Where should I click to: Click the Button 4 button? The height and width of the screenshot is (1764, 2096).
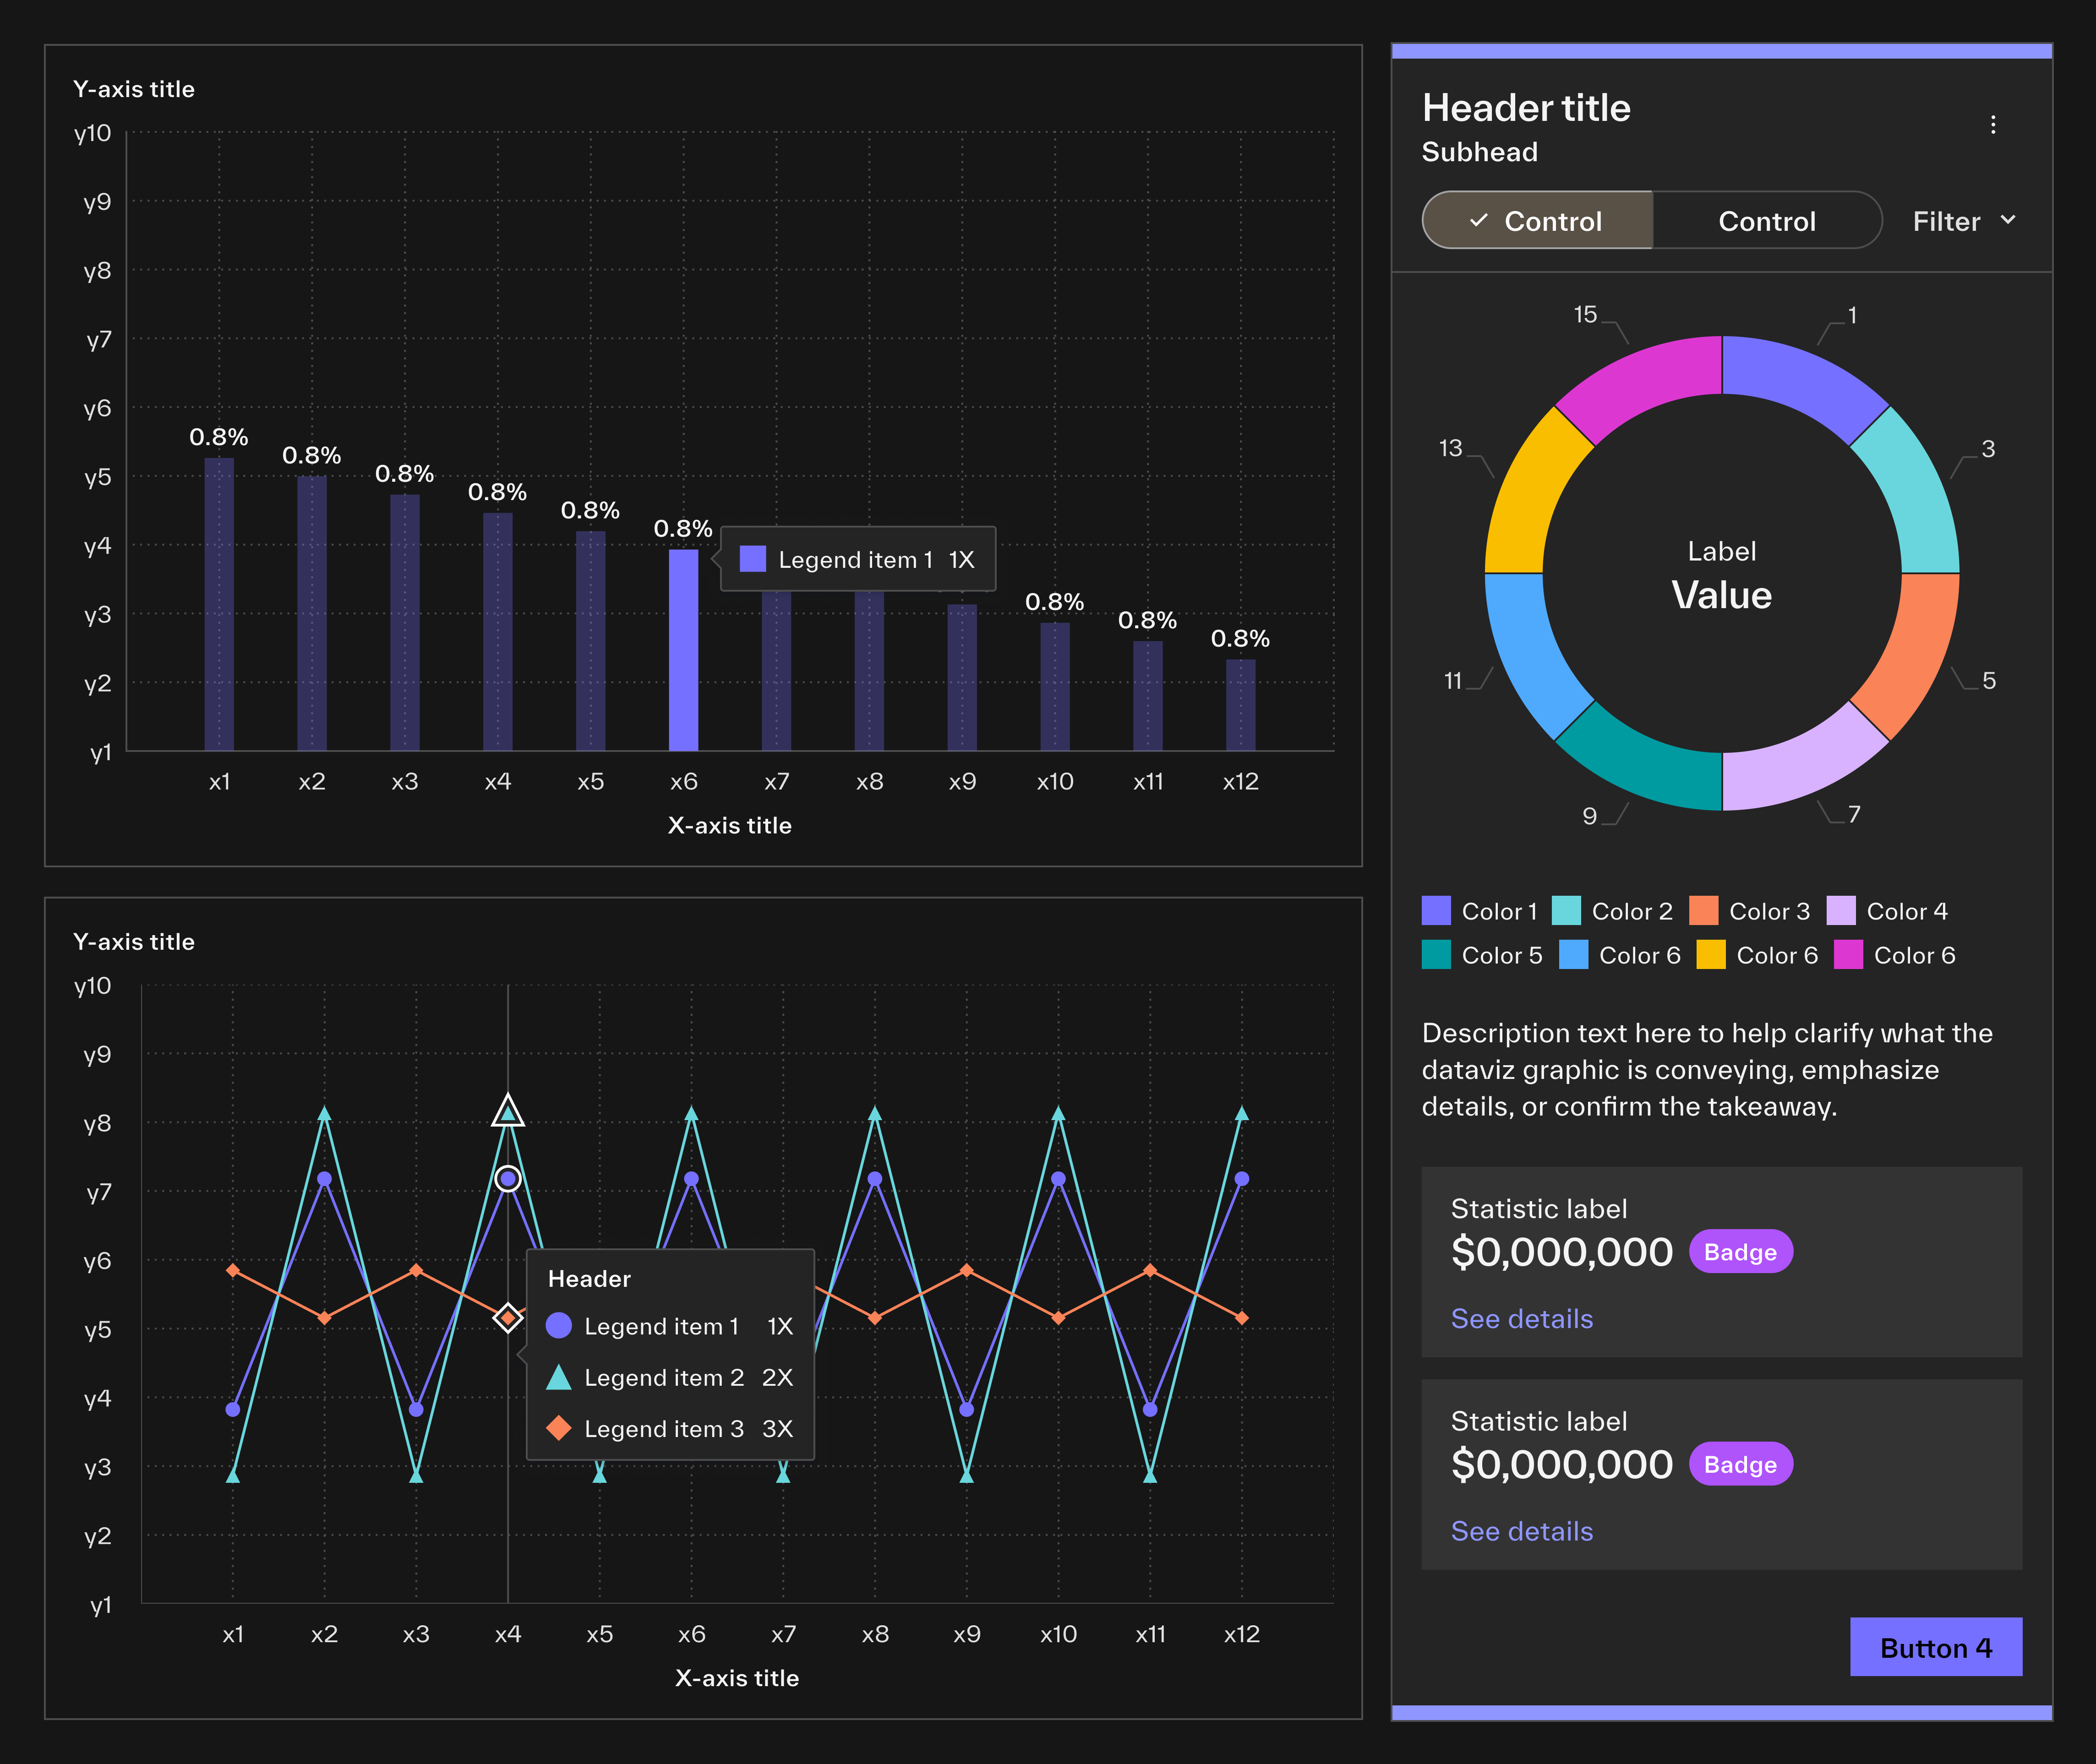(1936, 1647)
